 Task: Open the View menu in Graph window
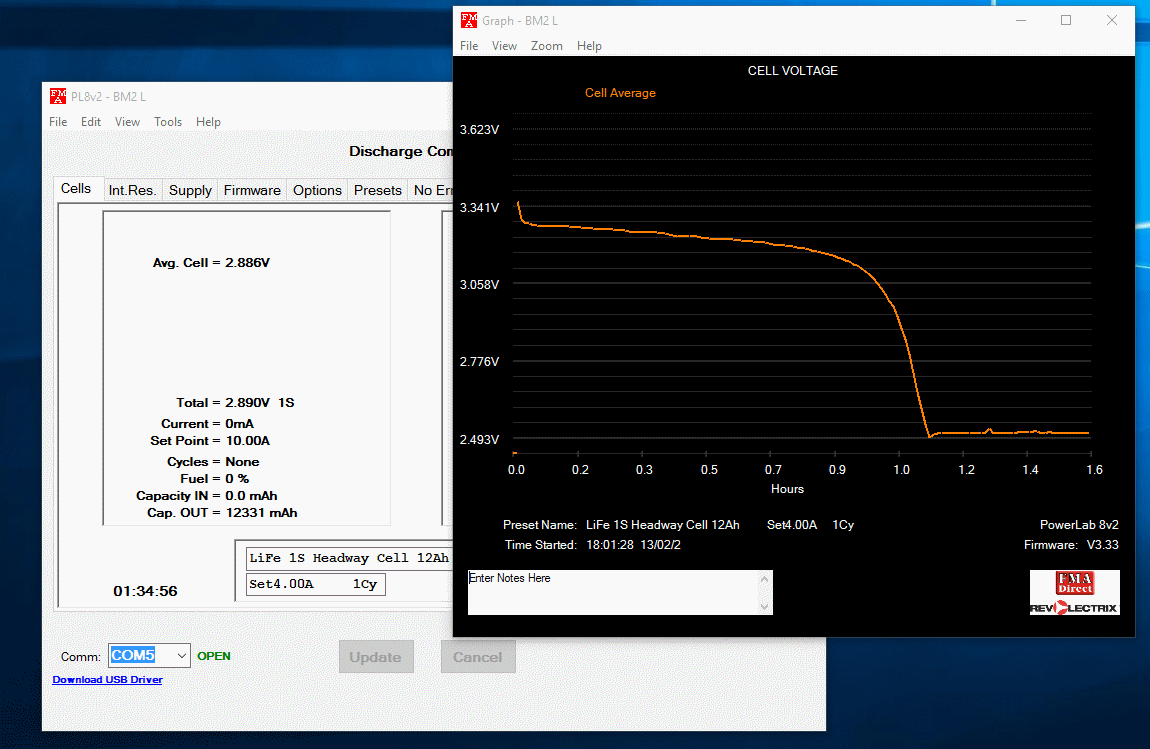click(504, 46)
